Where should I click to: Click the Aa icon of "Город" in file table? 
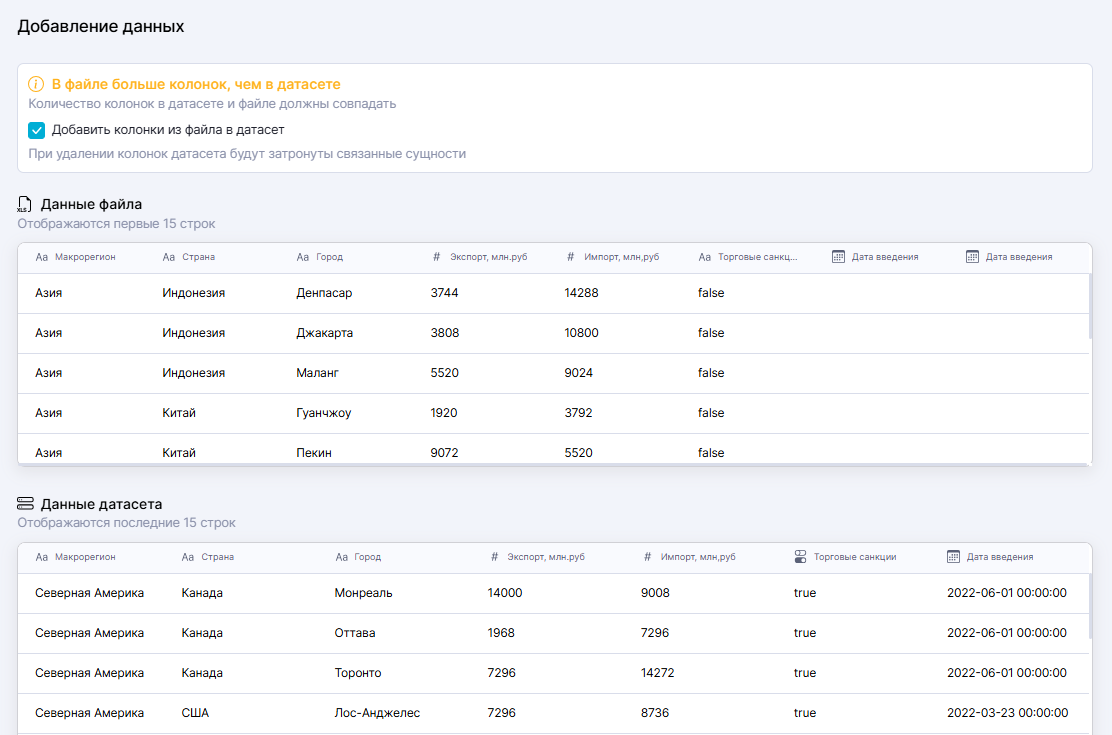click(303, 257)
